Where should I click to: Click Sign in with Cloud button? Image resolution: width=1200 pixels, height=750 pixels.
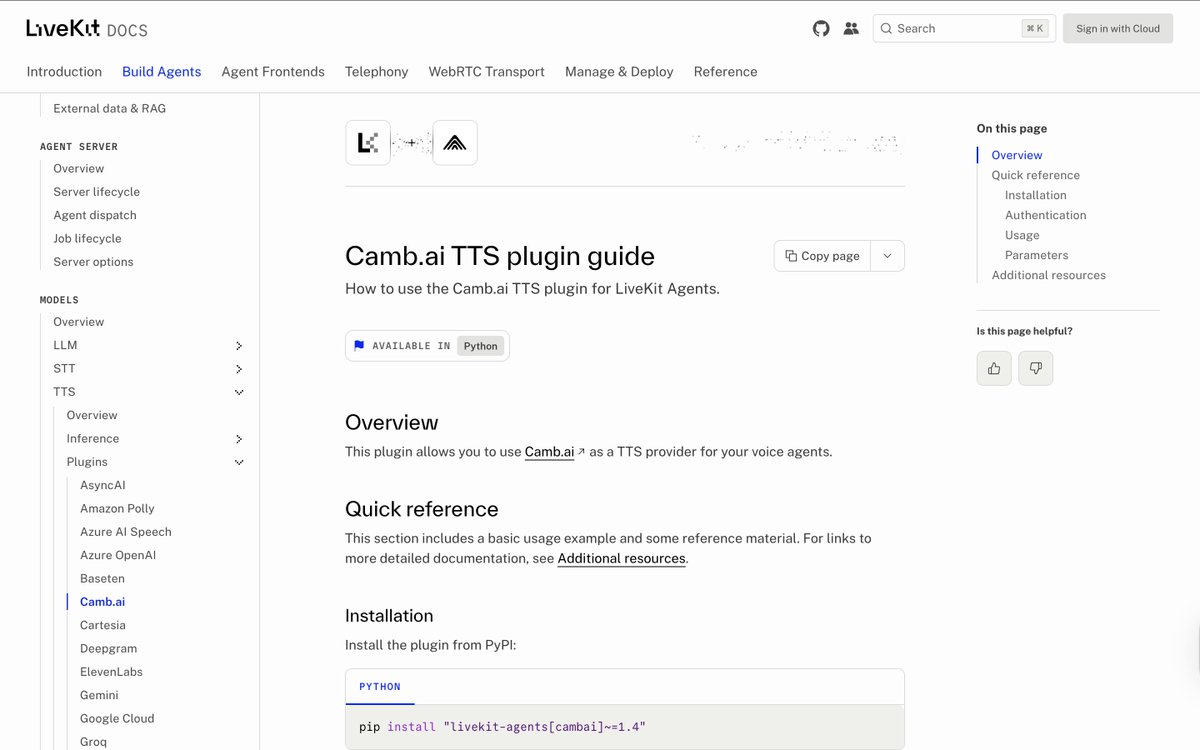pos(1118,29)
